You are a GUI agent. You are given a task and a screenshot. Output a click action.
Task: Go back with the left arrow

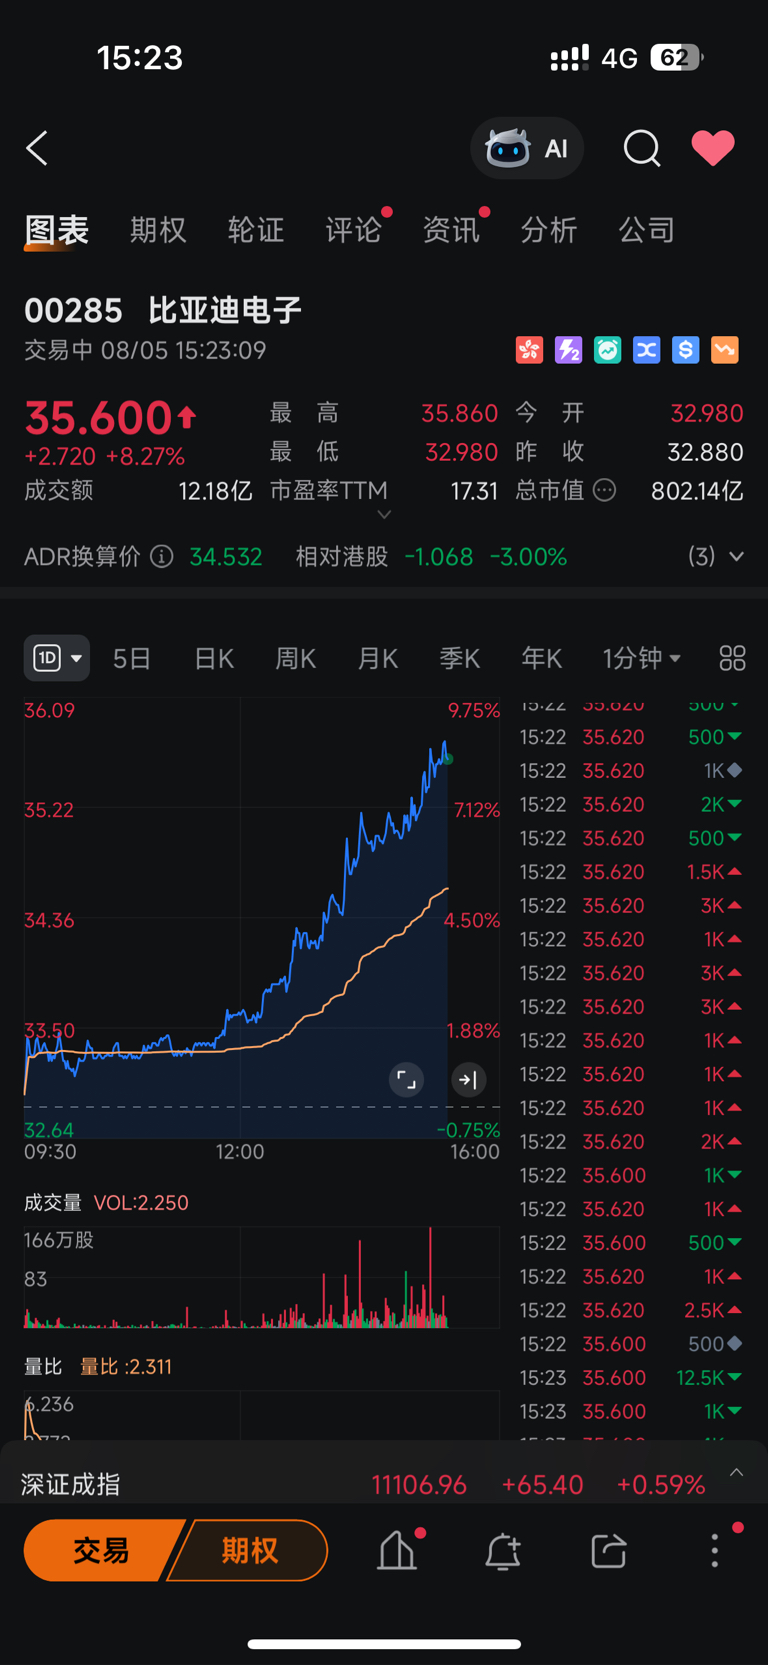37,149
